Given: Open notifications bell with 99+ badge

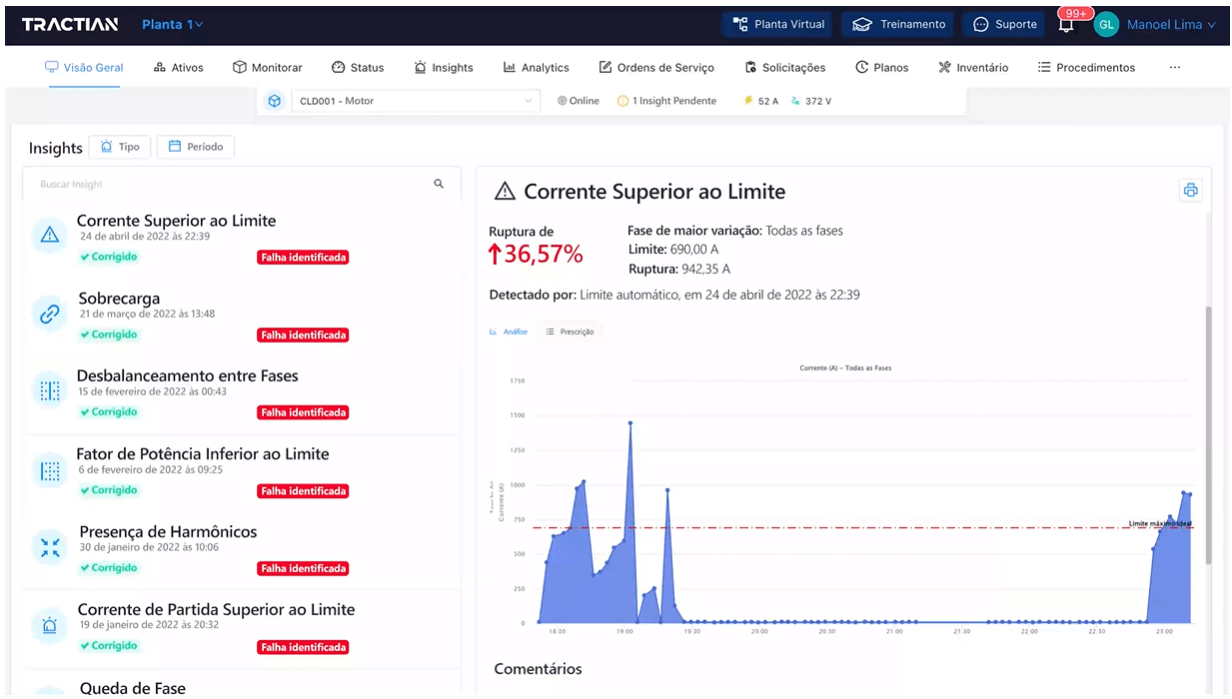Looking at the screenshot, I should click(x=1068, y=23).
